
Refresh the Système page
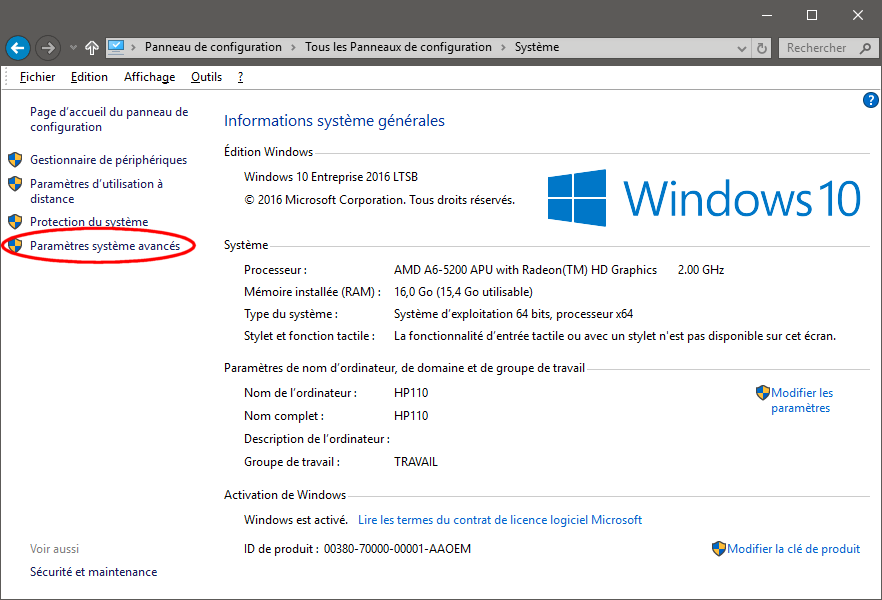tap(762, 48)
